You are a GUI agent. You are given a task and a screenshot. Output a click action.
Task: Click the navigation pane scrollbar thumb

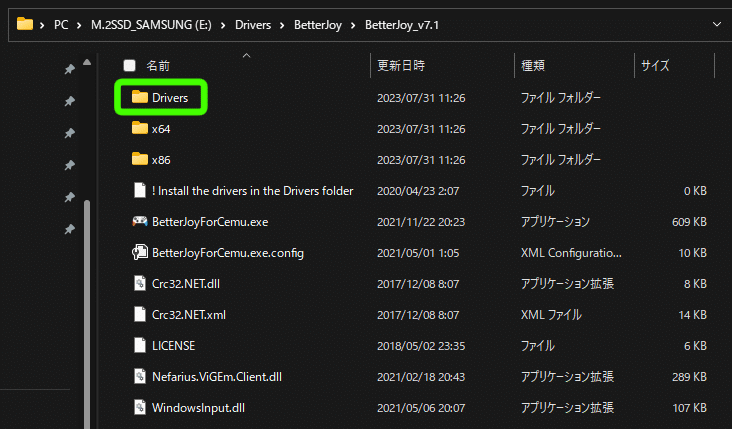coord(87,314)
